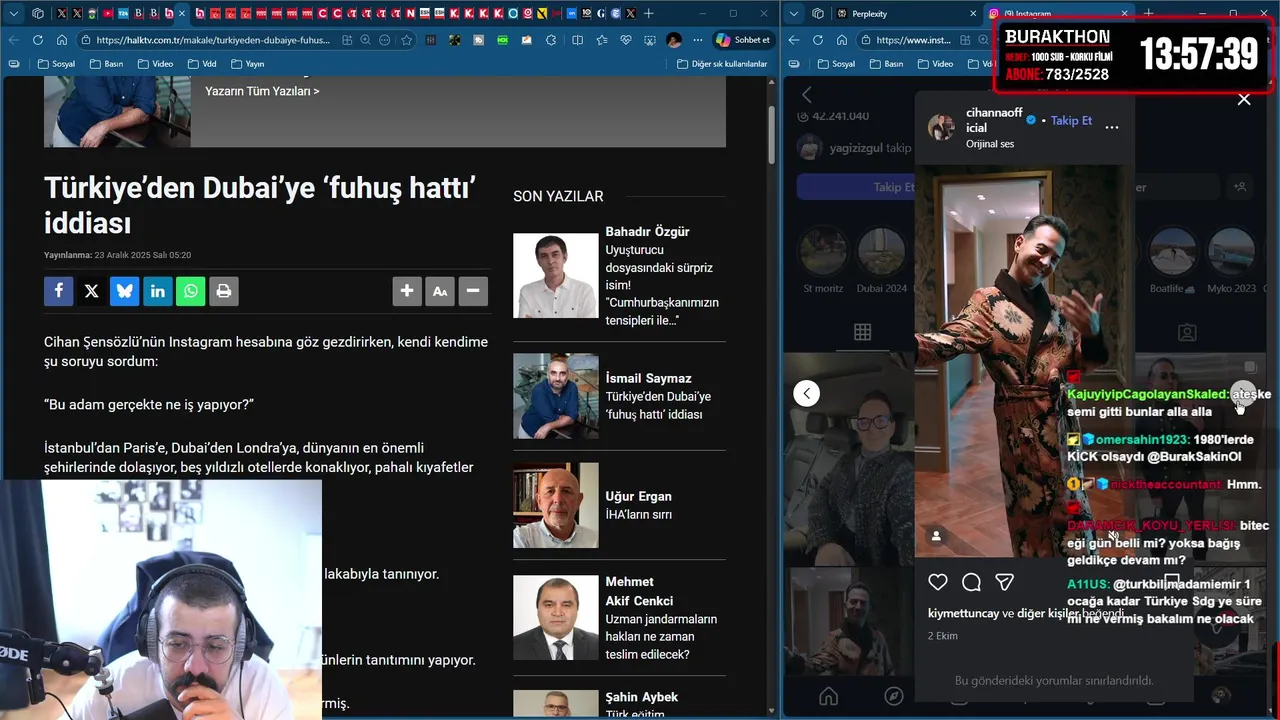1280x720 pixels.
Task: Open Basın bookmarks folder in left browser
Action: [106, 64]
